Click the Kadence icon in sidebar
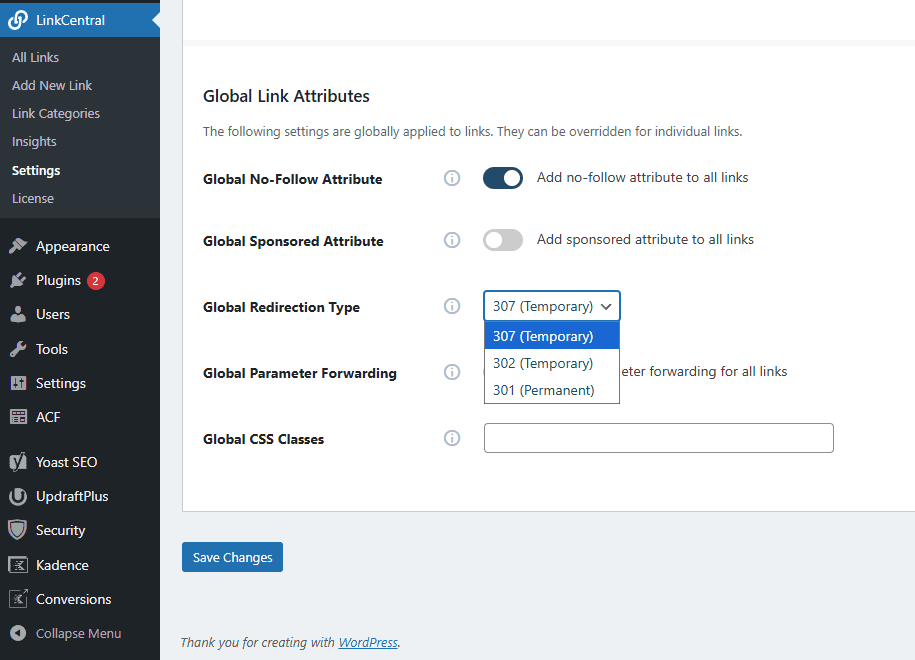915x660 pixels. 18,565
